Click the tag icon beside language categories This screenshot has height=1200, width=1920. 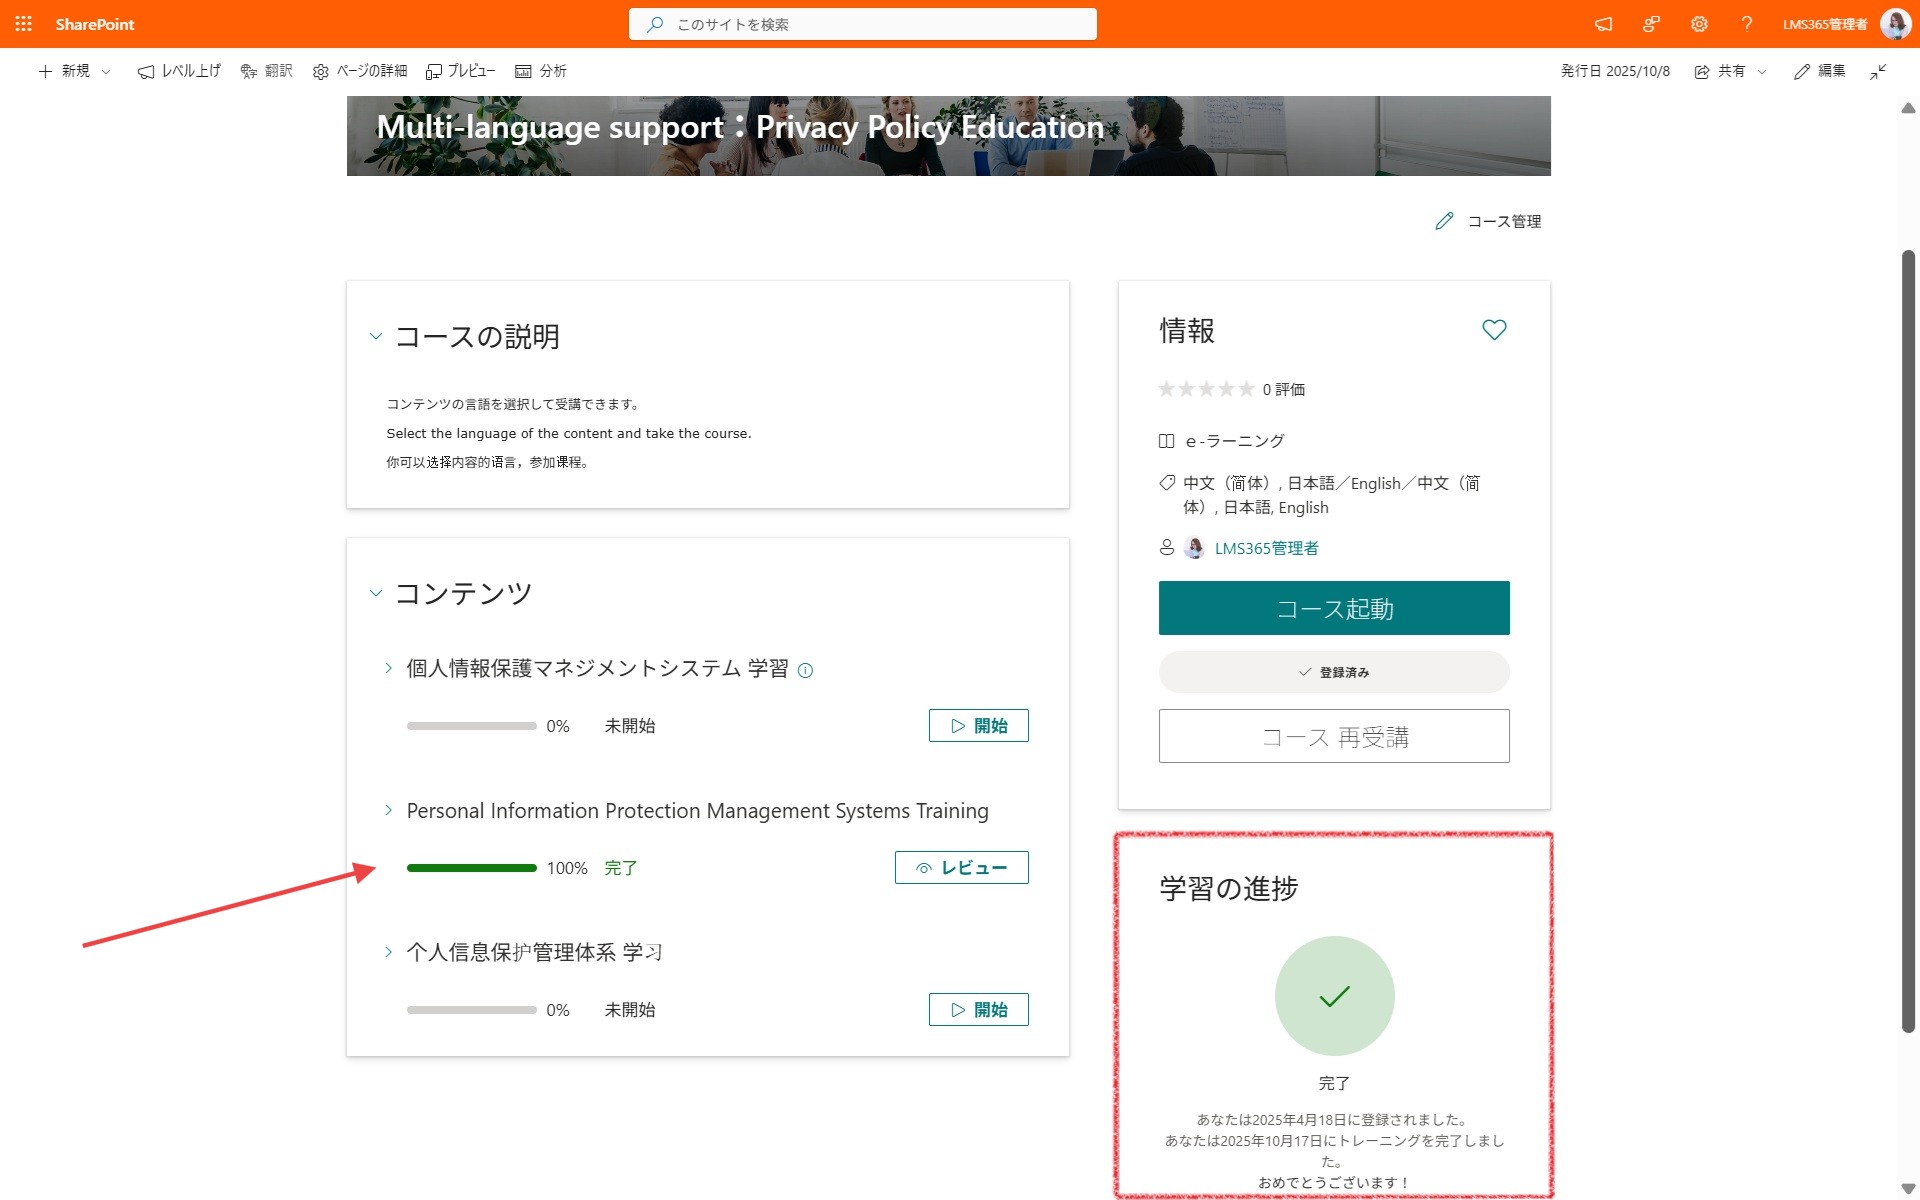tap(1166, 483)
